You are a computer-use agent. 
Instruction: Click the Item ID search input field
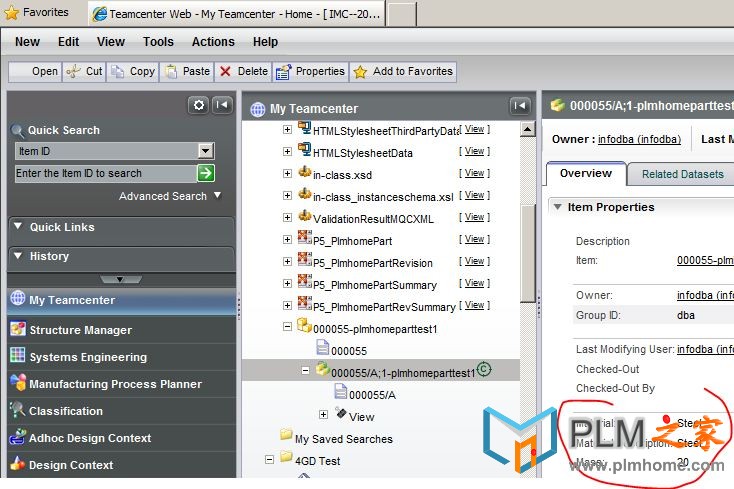pyautogui.click(x=106, y=173)
